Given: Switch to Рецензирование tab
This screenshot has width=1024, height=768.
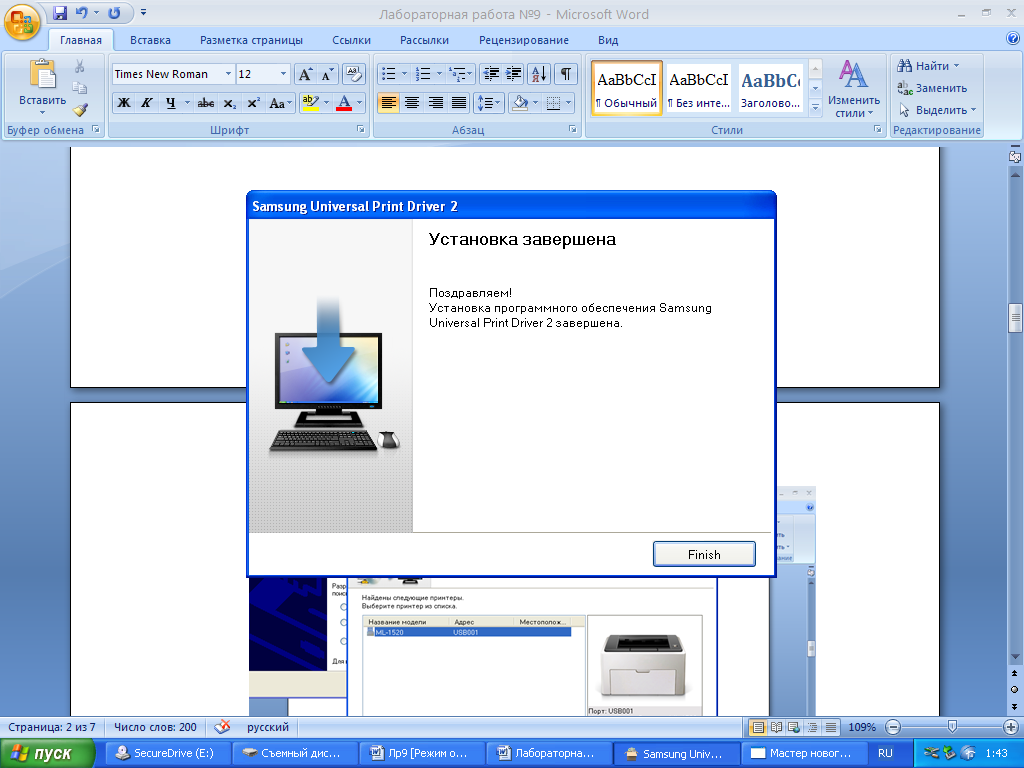Looking at the screenshot, I should tap(524, 40).
